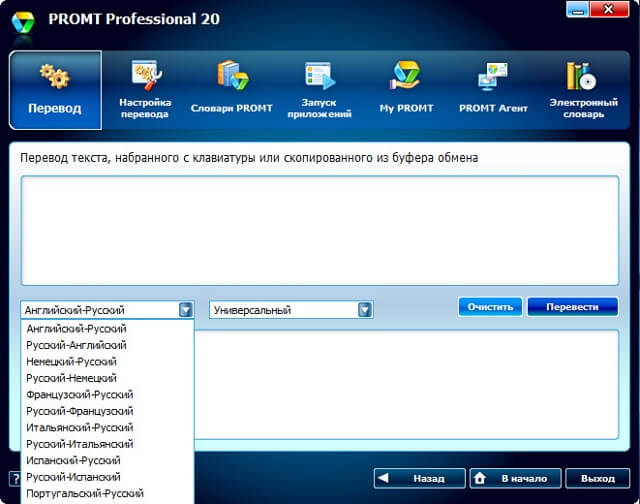Click the Перевести button
The image size is (640, 504).
point(572,307)
